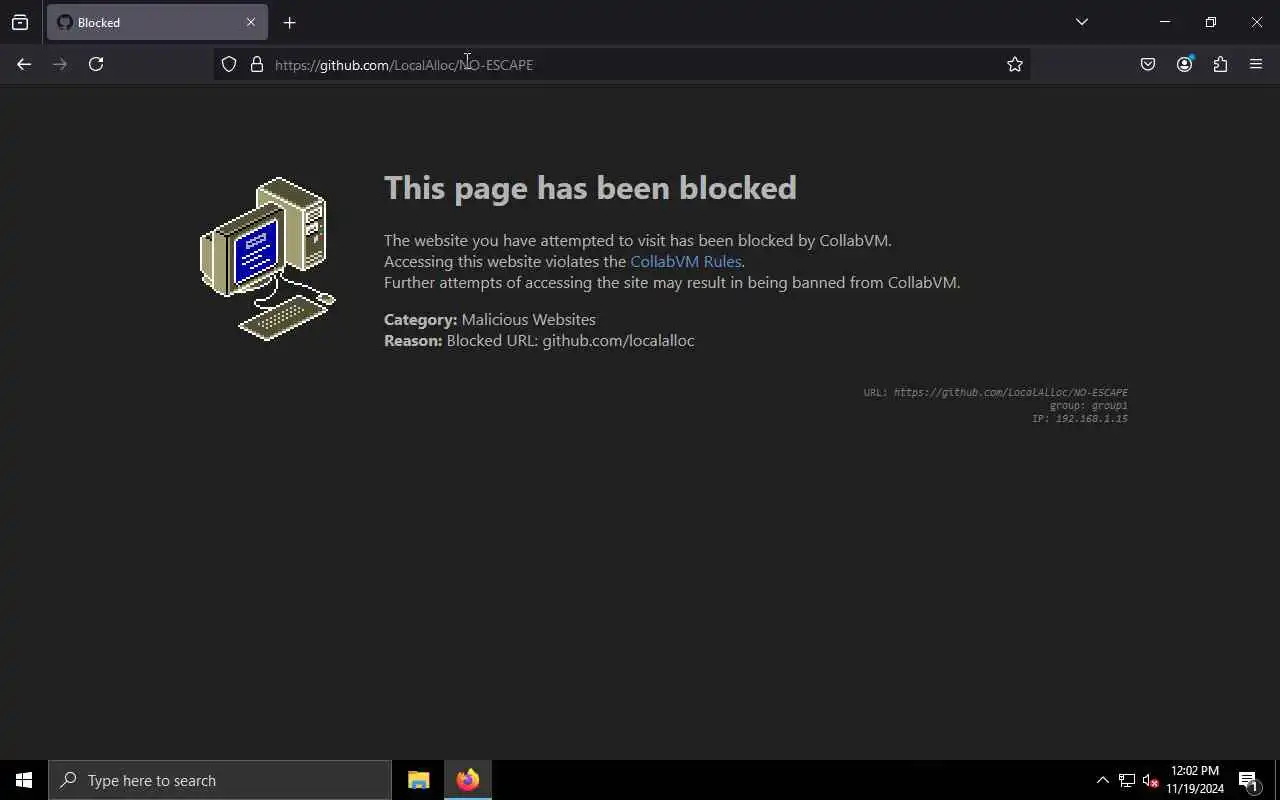Click 'Blocked URL: github.com/localalloc' reason text
Viewport: 1280px width, 800px height.
click(570, 340)
